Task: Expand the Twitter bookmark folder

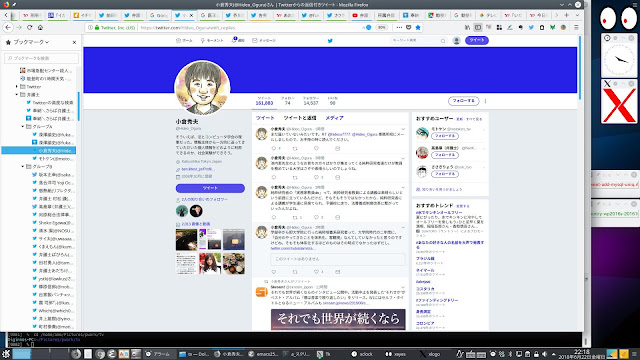Action: click(17, 87)
